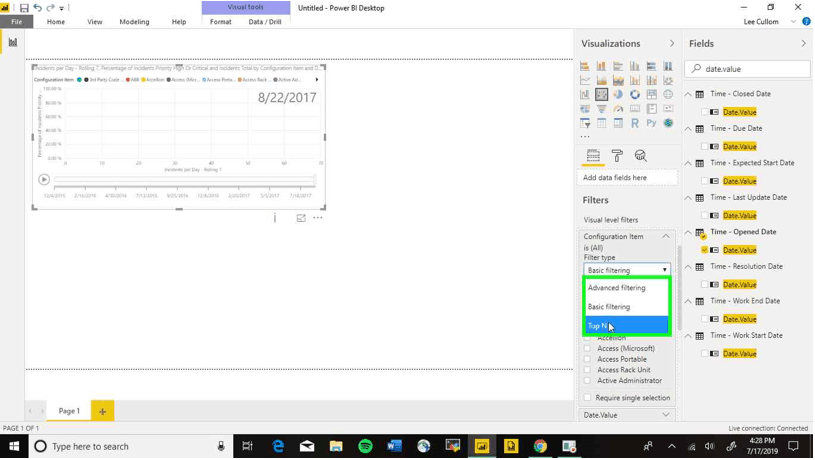Collapse the Time - Expected Start Date table
The height and width of the screenshot is (460, 815).
click(688, 163)
